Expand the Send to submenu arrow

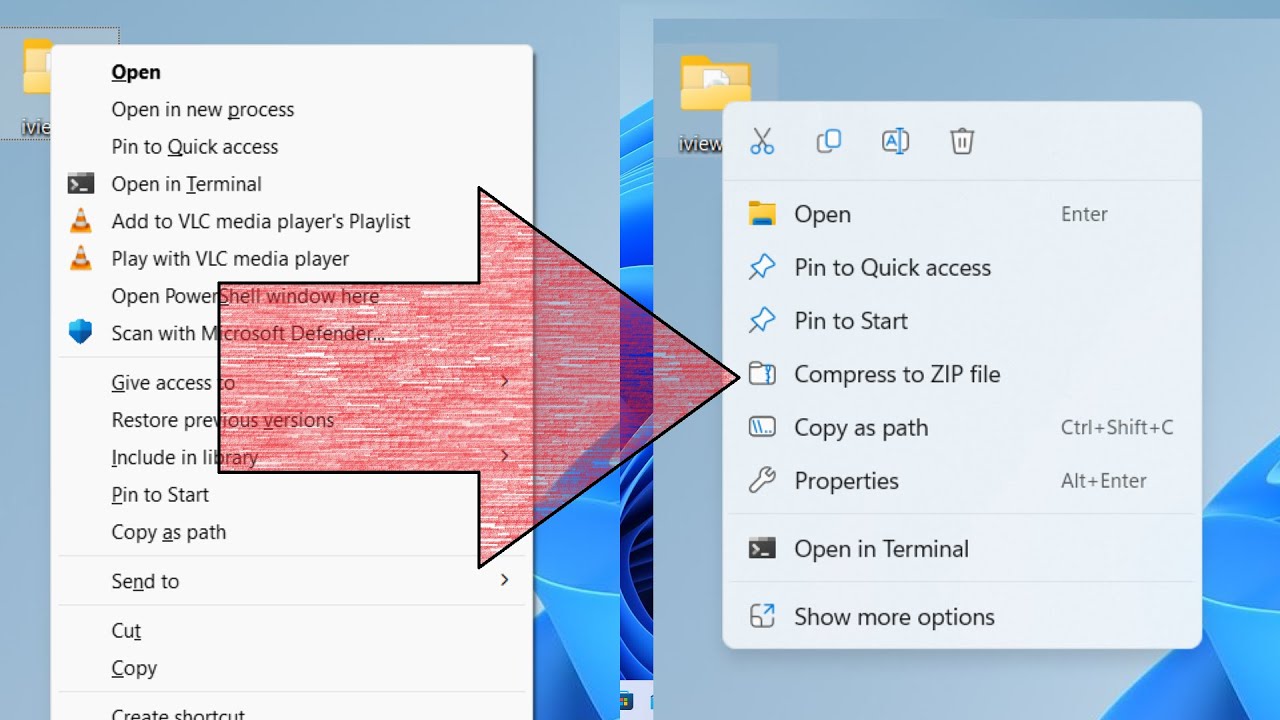click(x=504, y=580)
